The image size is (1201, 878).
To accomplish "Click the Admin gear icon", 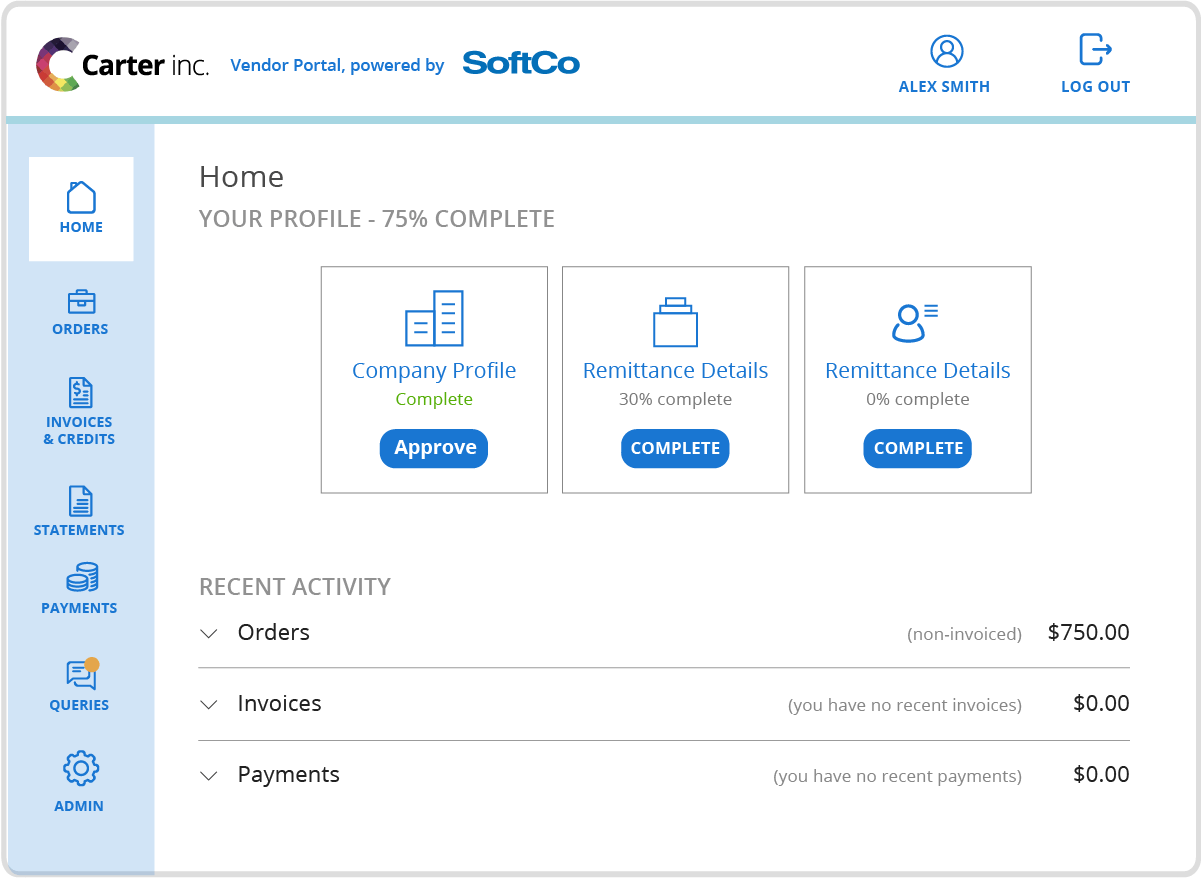I will coord(80,767).
